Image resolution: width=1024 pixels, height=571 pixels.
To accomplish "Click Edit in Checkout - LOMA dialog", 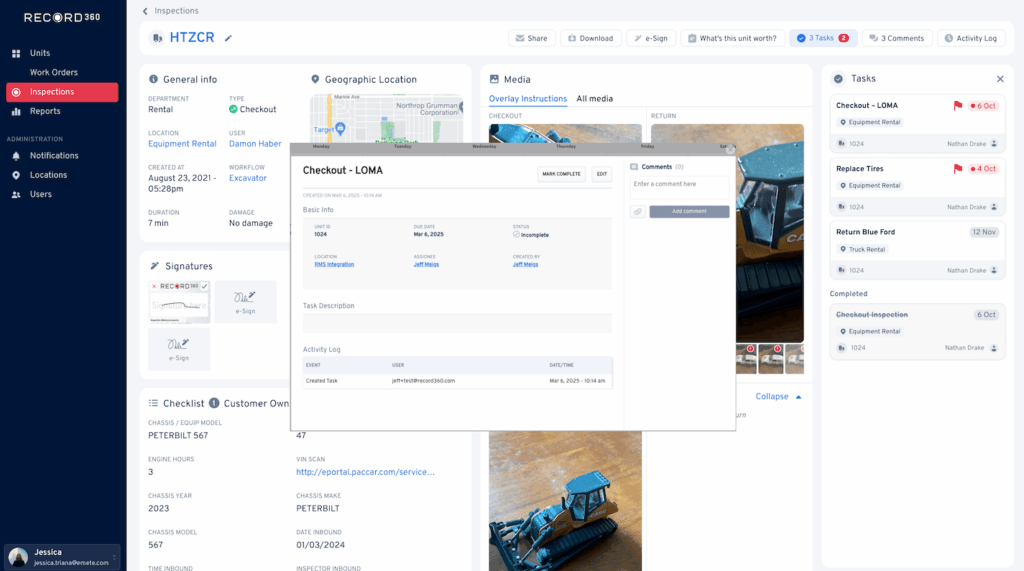I will (x=601, y=174).
